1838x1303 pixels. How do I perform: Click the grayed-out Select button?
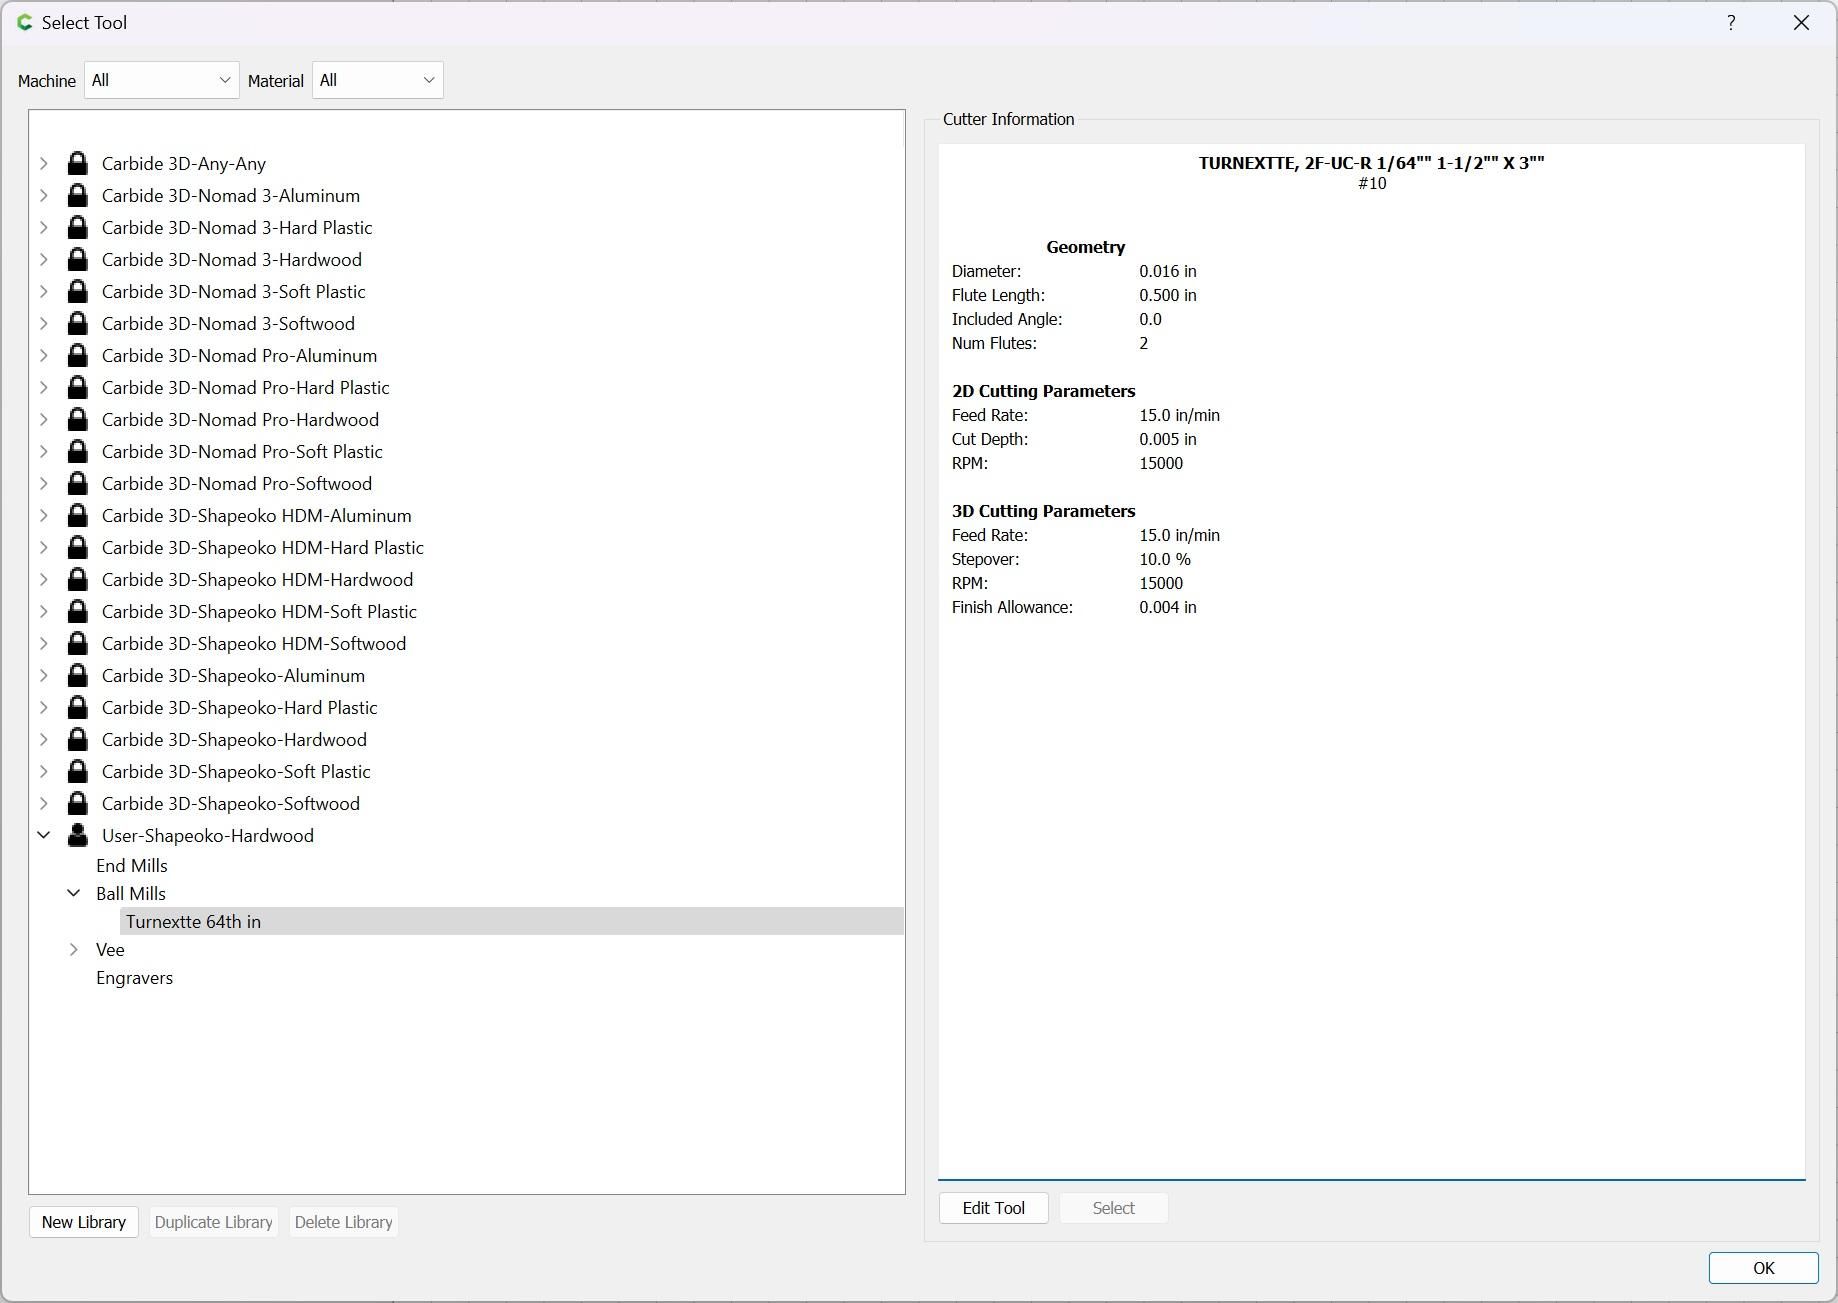[1114, 1208]
